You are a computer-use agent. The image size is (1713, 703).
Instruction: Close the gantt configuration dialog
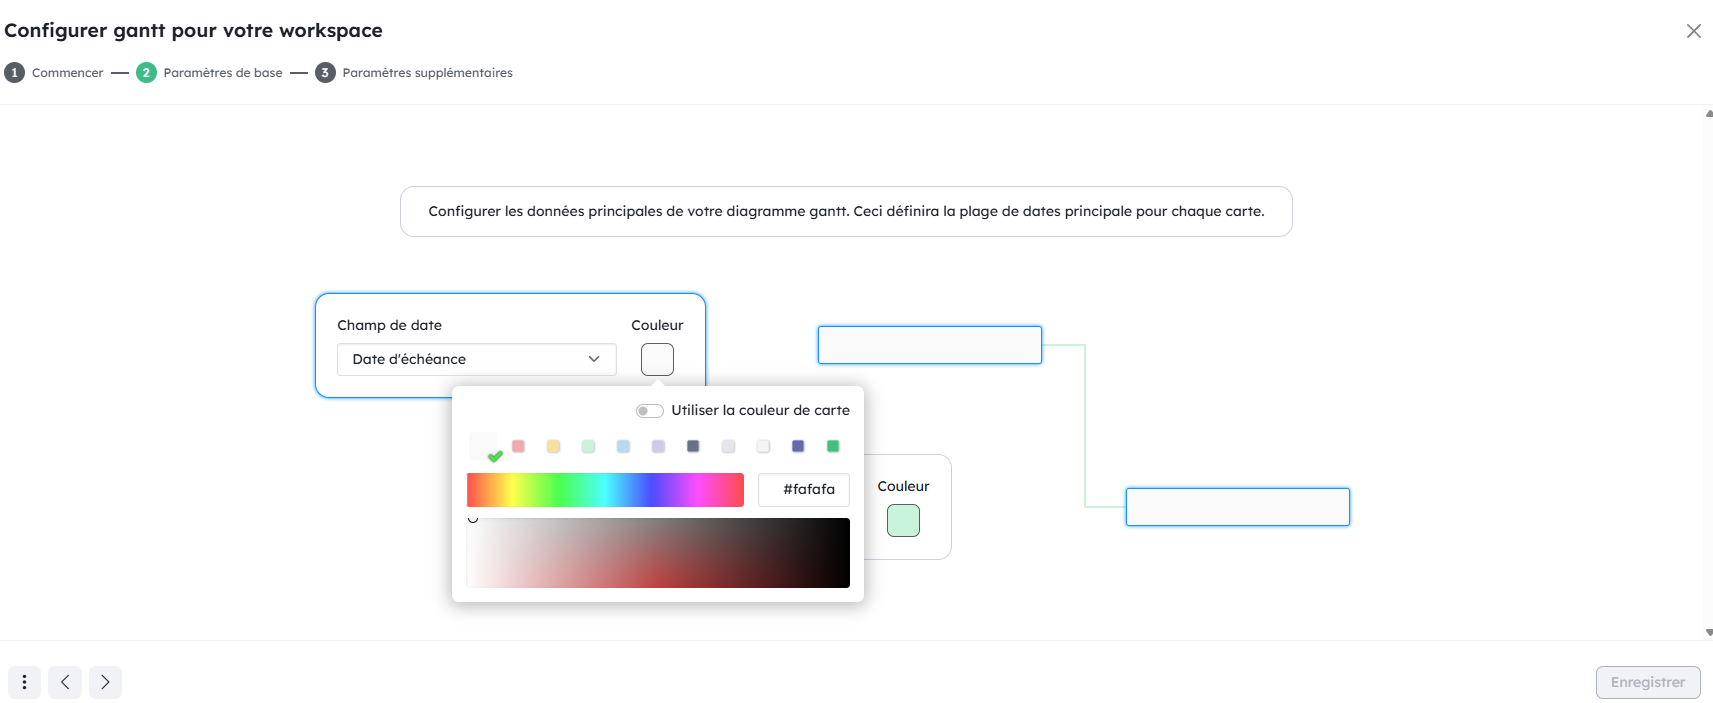[x=1693, y=31]
